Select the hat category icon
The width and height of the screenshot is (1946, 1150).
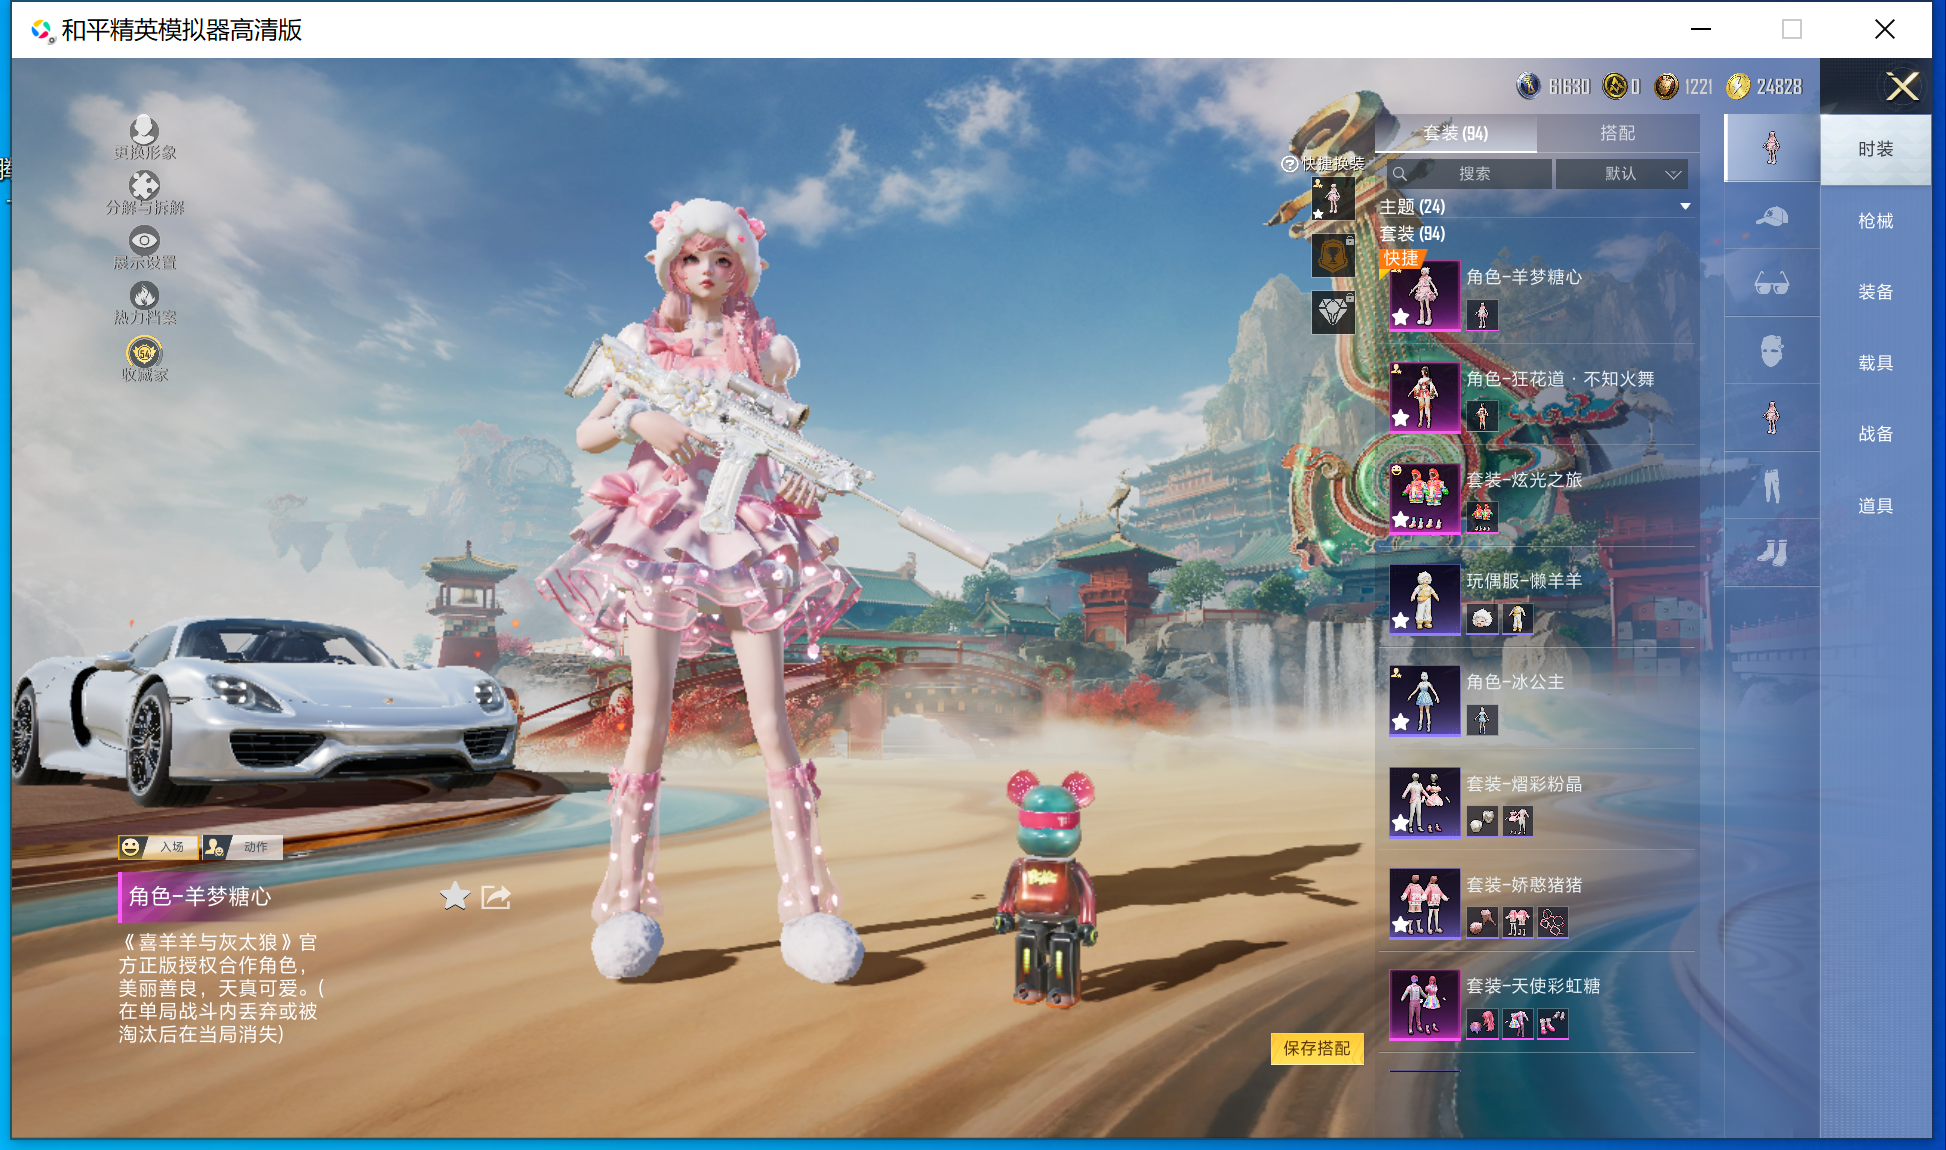coord(1771,216)
